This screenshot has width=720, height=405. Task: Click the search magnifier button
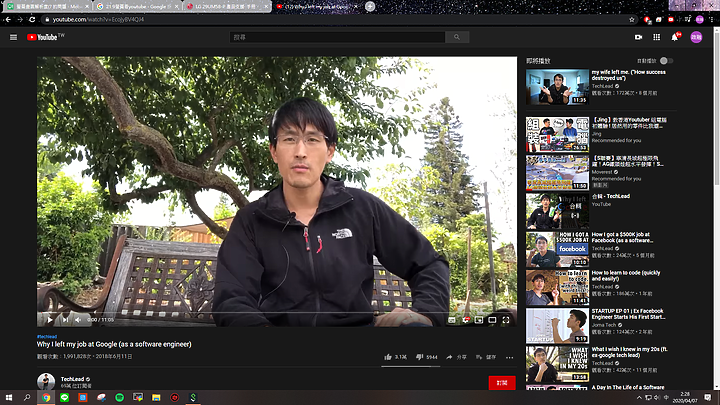(x=457, y=37)
